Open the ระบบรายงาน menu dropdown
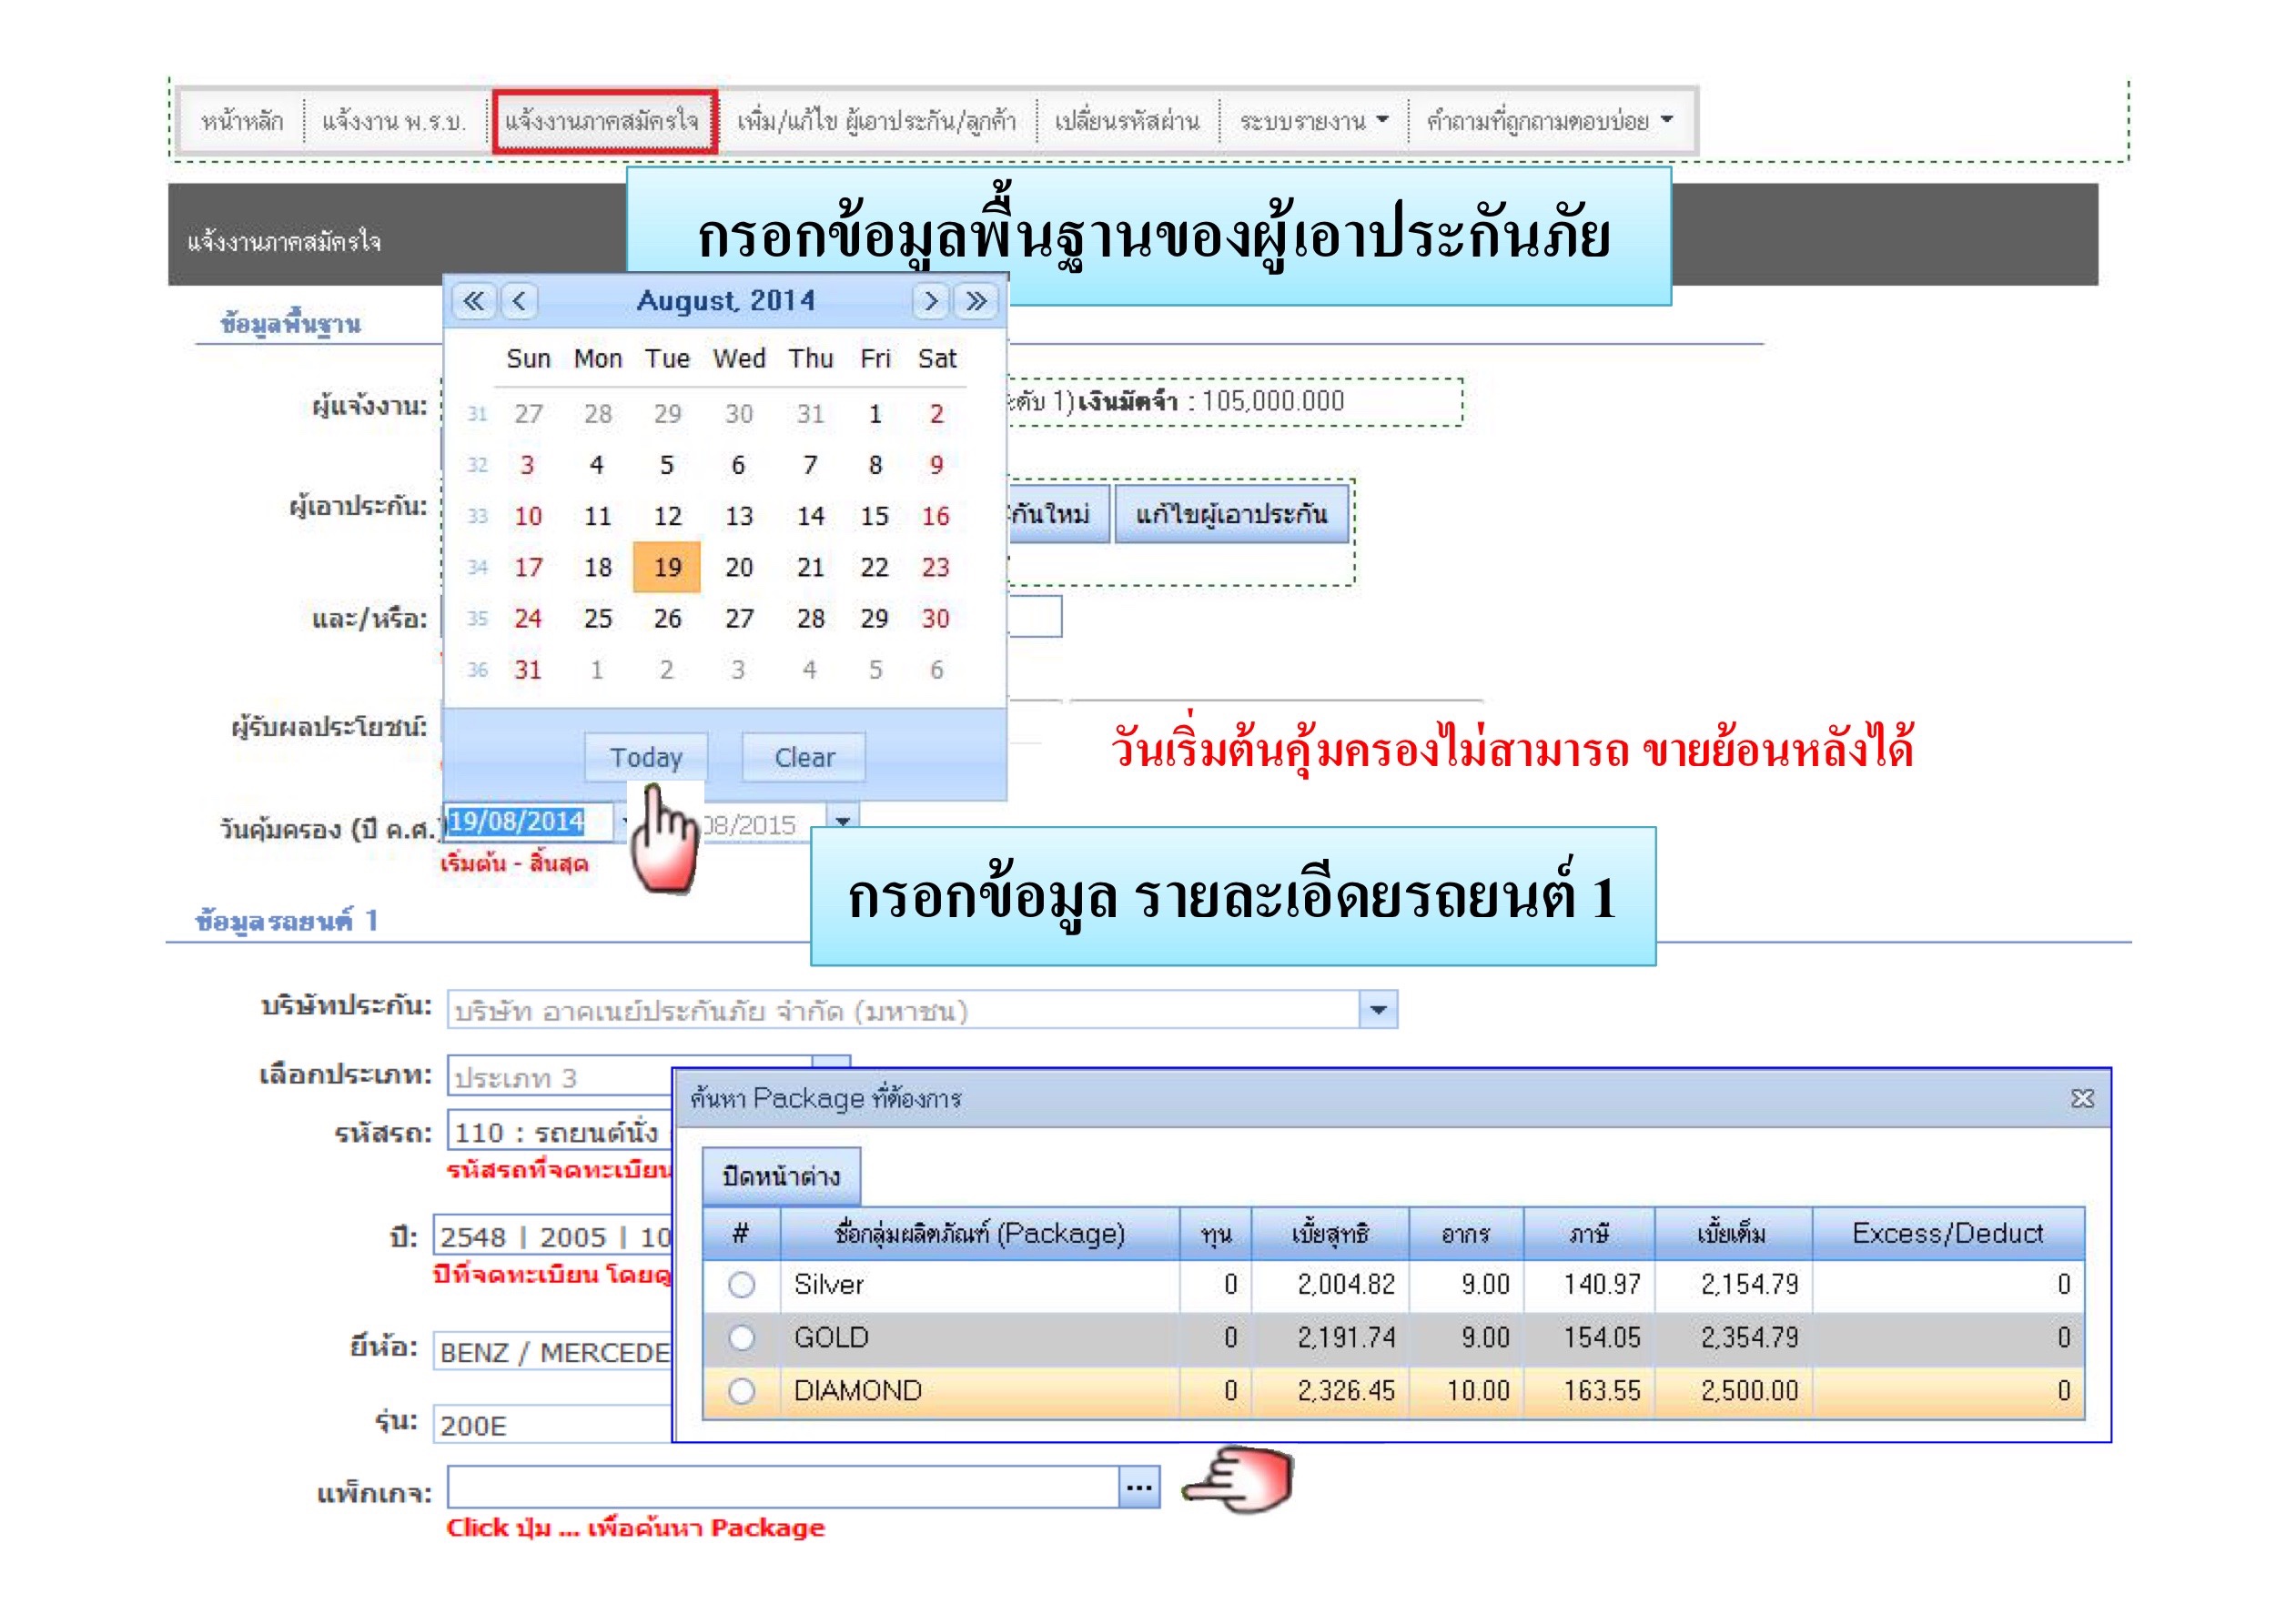 tap(1313, 121)
